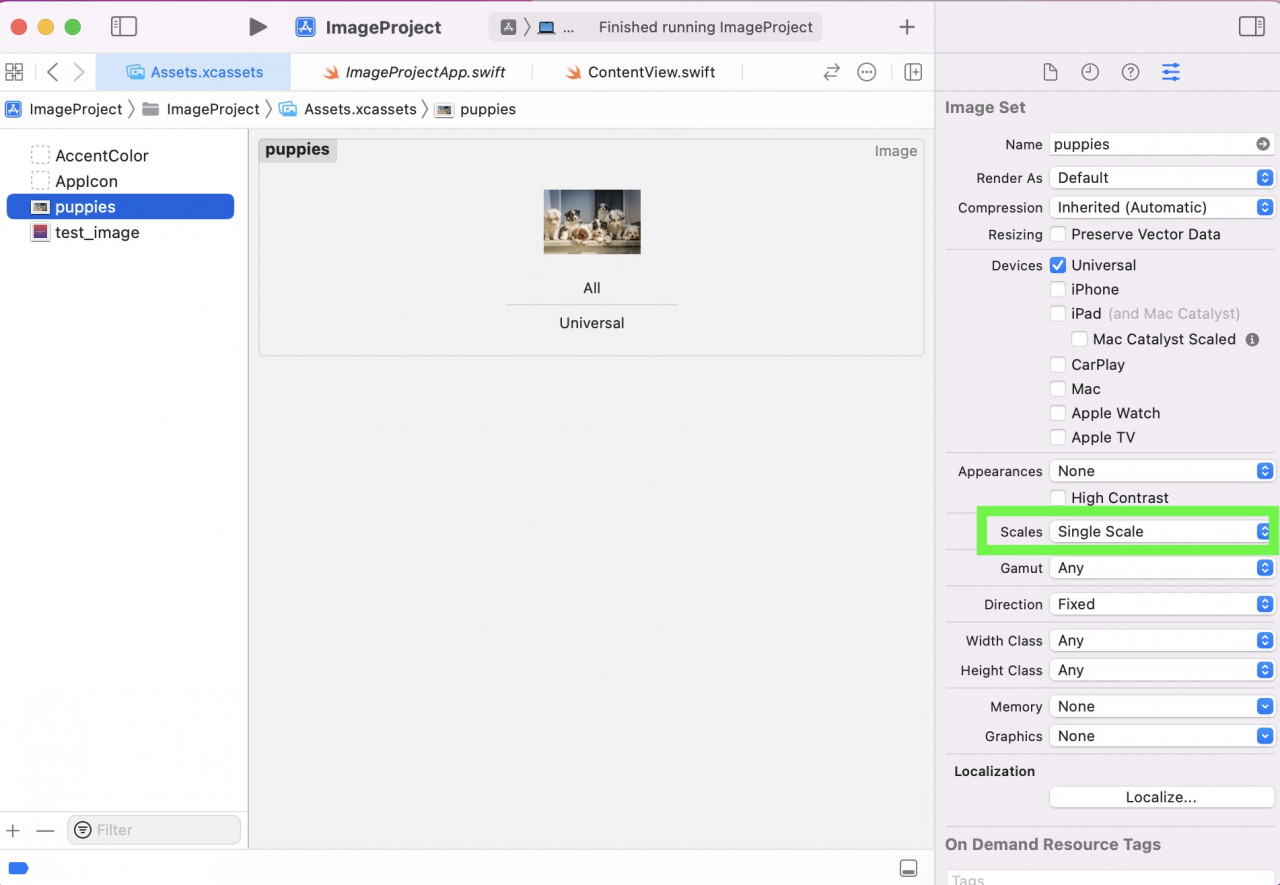Enable the iPhone device checkbox
The height and width of the screenshot is (885, 1280).
[x=1058, y=289]
